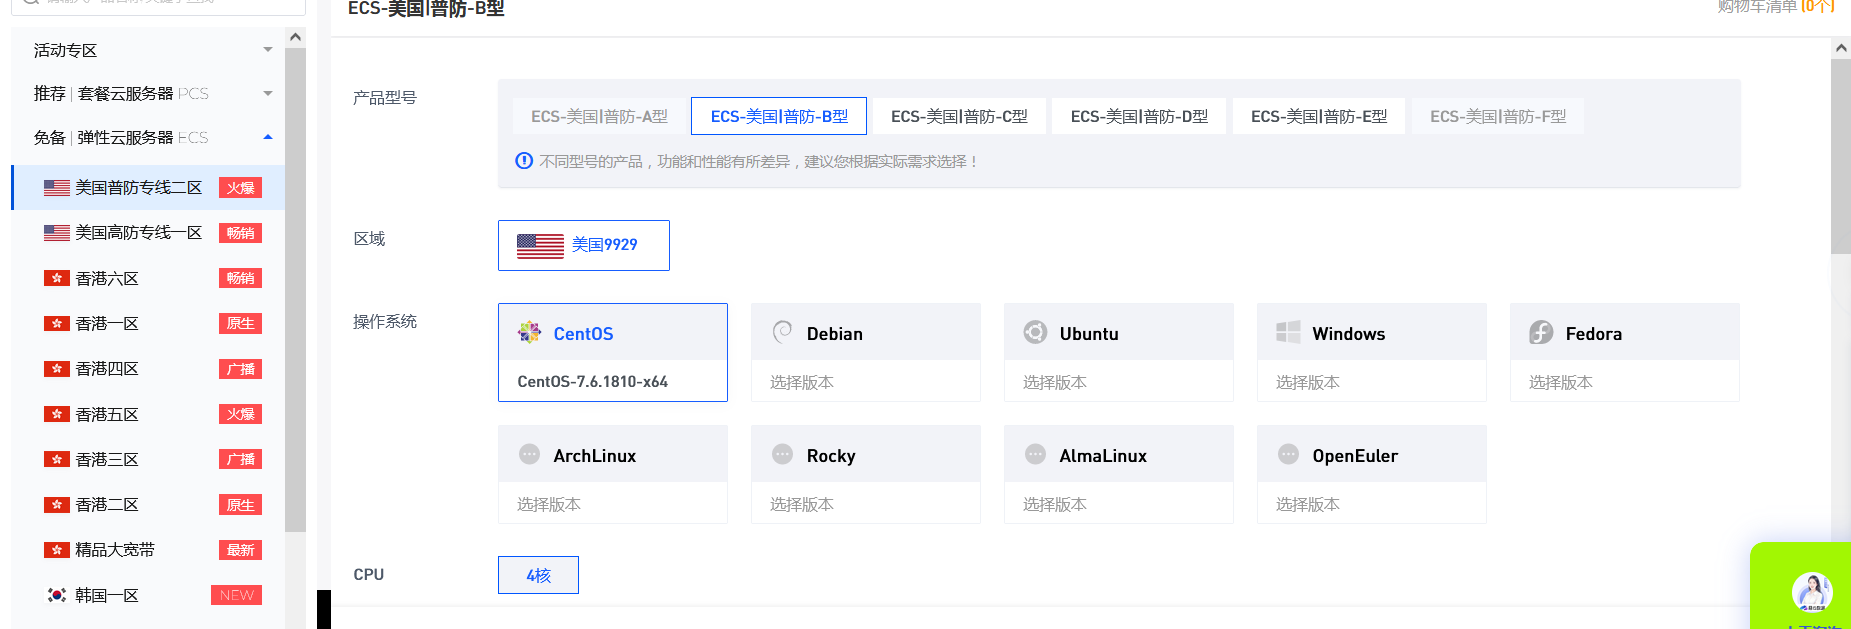The width and height of the screenshot is (1851, 629).
Task: Click the AlmaLinux placeholder icon
Action: tap(1035, 454)
